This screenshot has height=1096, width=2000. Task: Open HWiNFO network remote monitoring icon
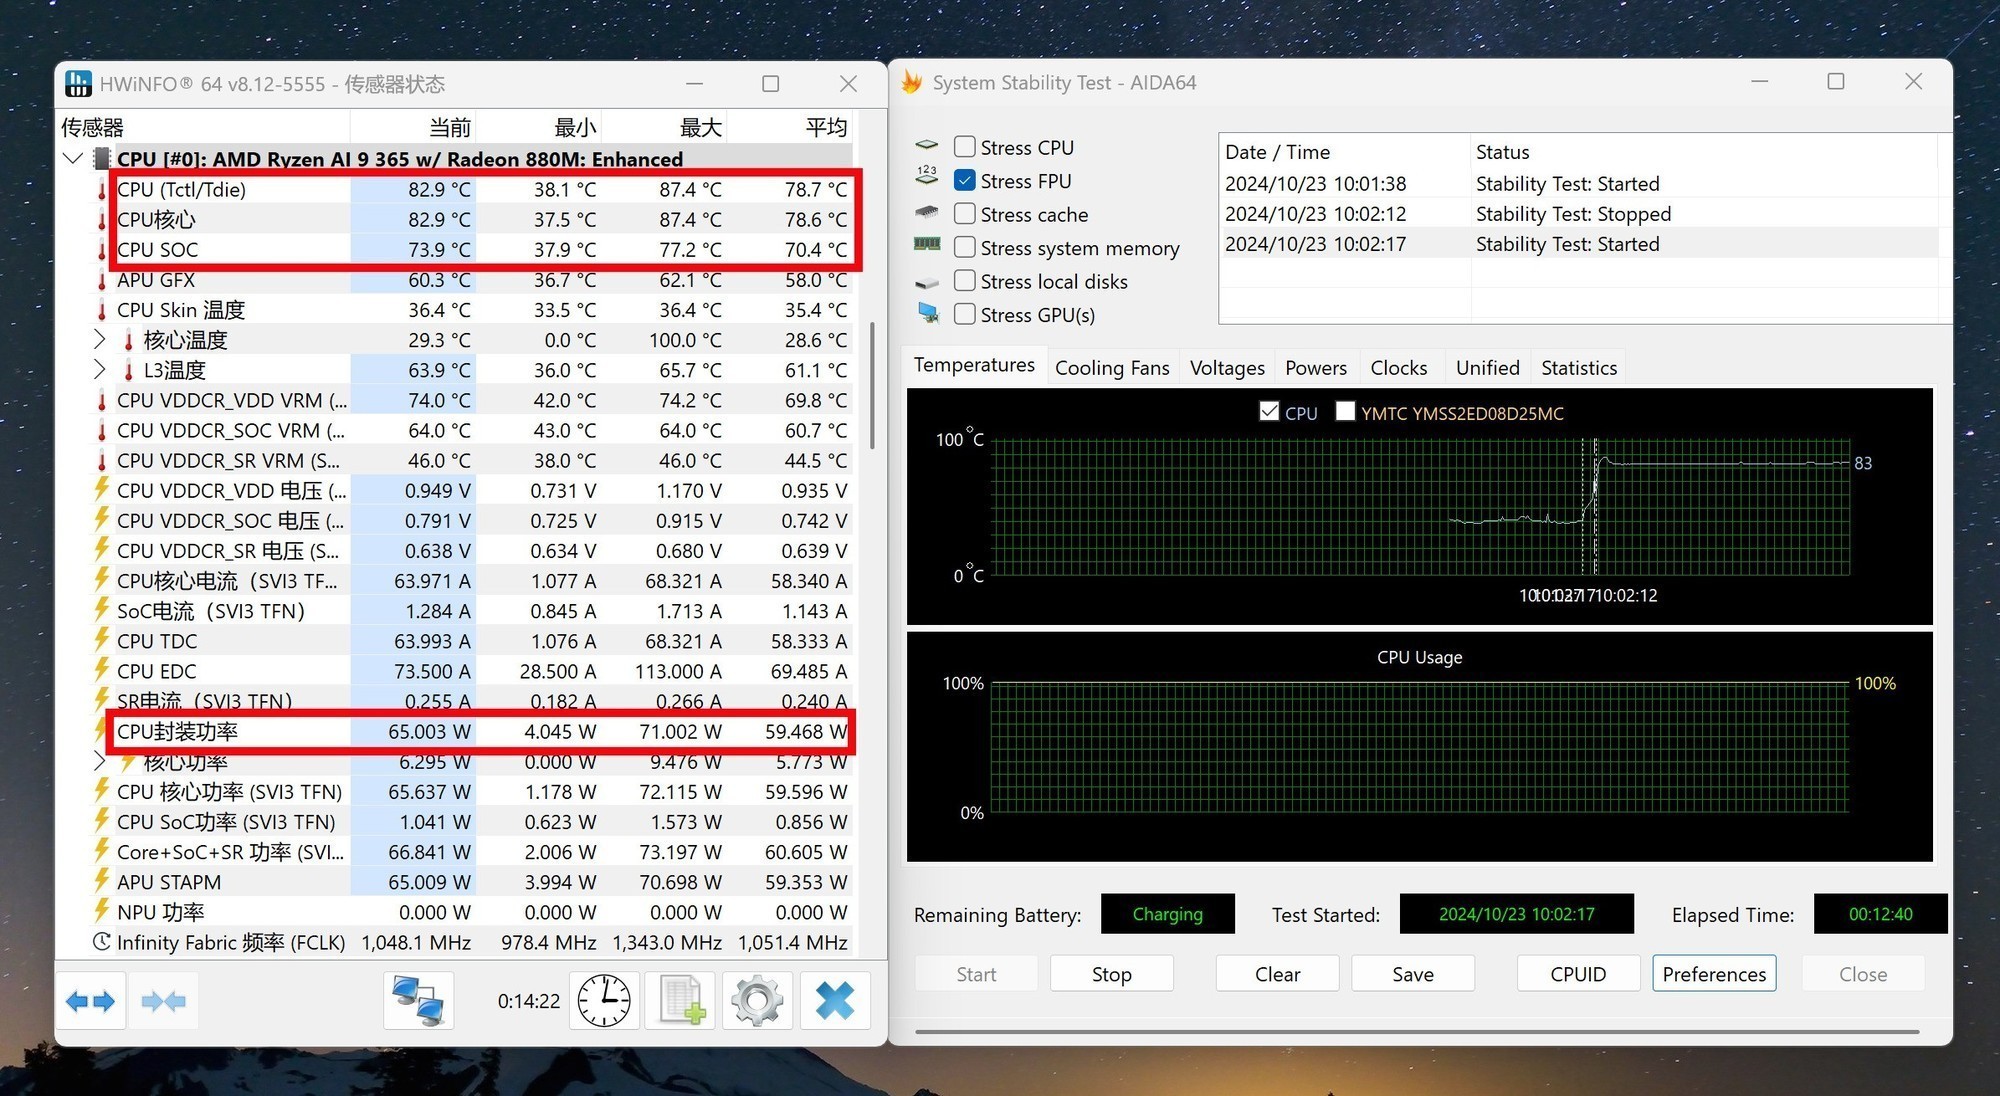coord(418,1000)
